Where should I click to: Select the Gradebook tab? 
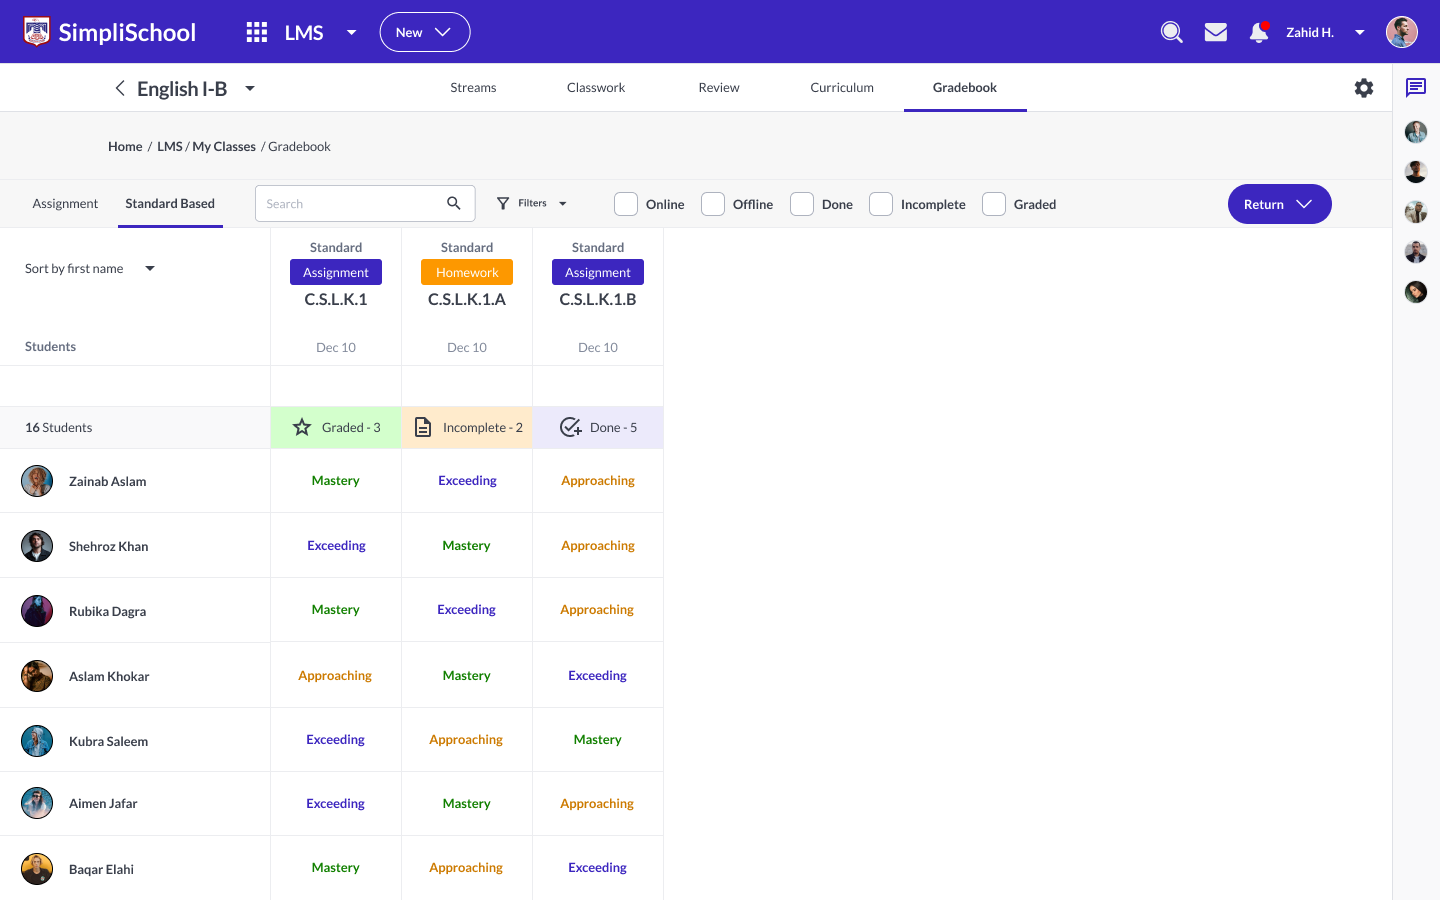(965, 88)
